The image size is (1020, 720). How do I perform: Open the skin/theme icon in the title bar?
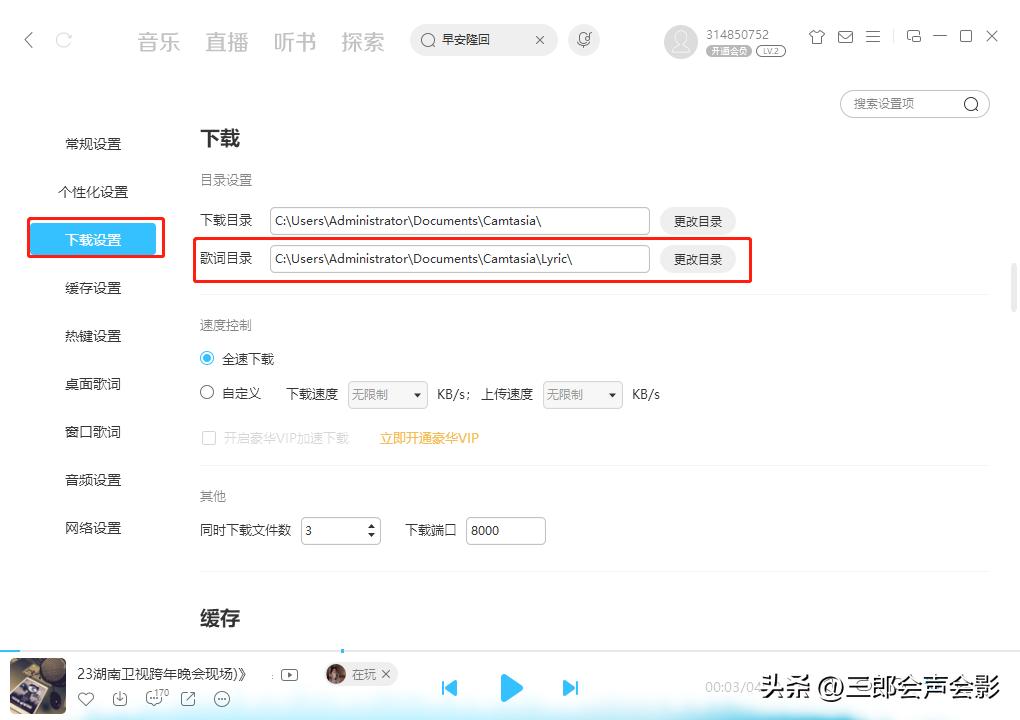tap(816, 36)
